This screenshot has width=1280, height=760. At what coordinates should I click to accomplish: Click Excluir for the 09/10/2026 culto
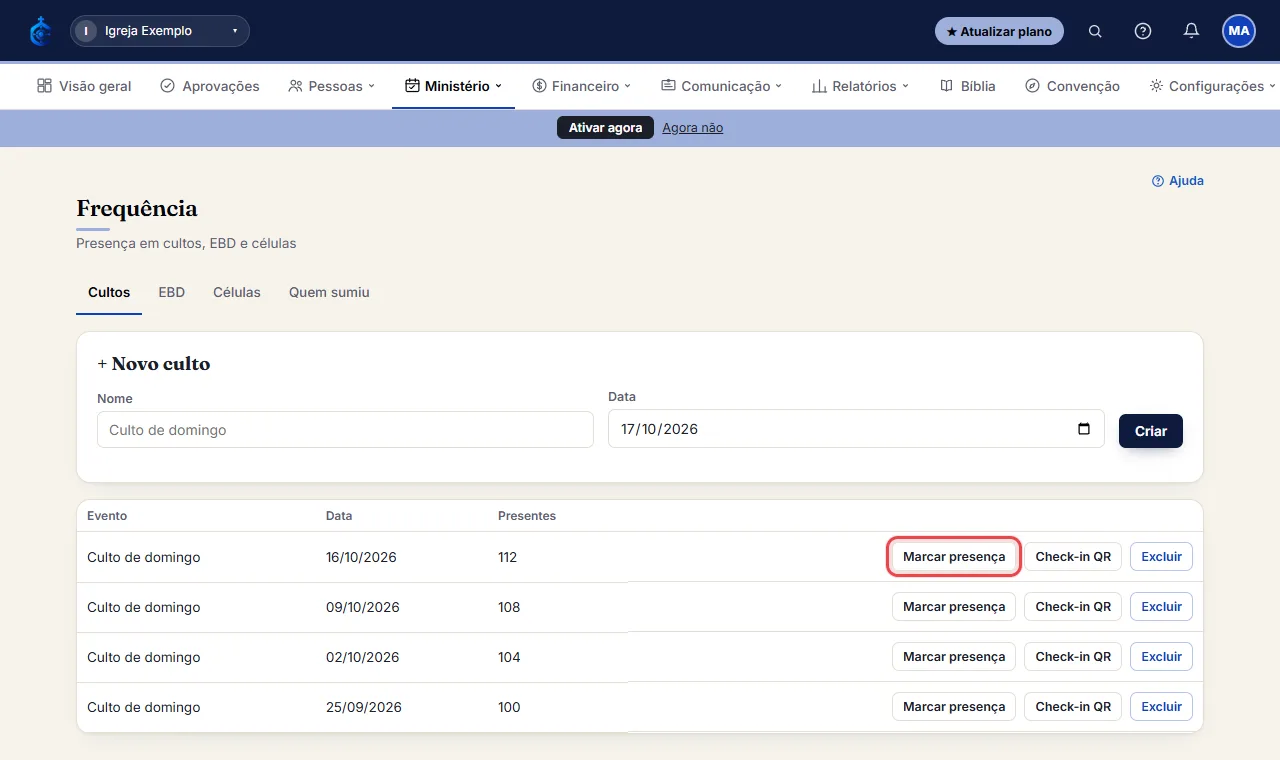coord(1161,607)
